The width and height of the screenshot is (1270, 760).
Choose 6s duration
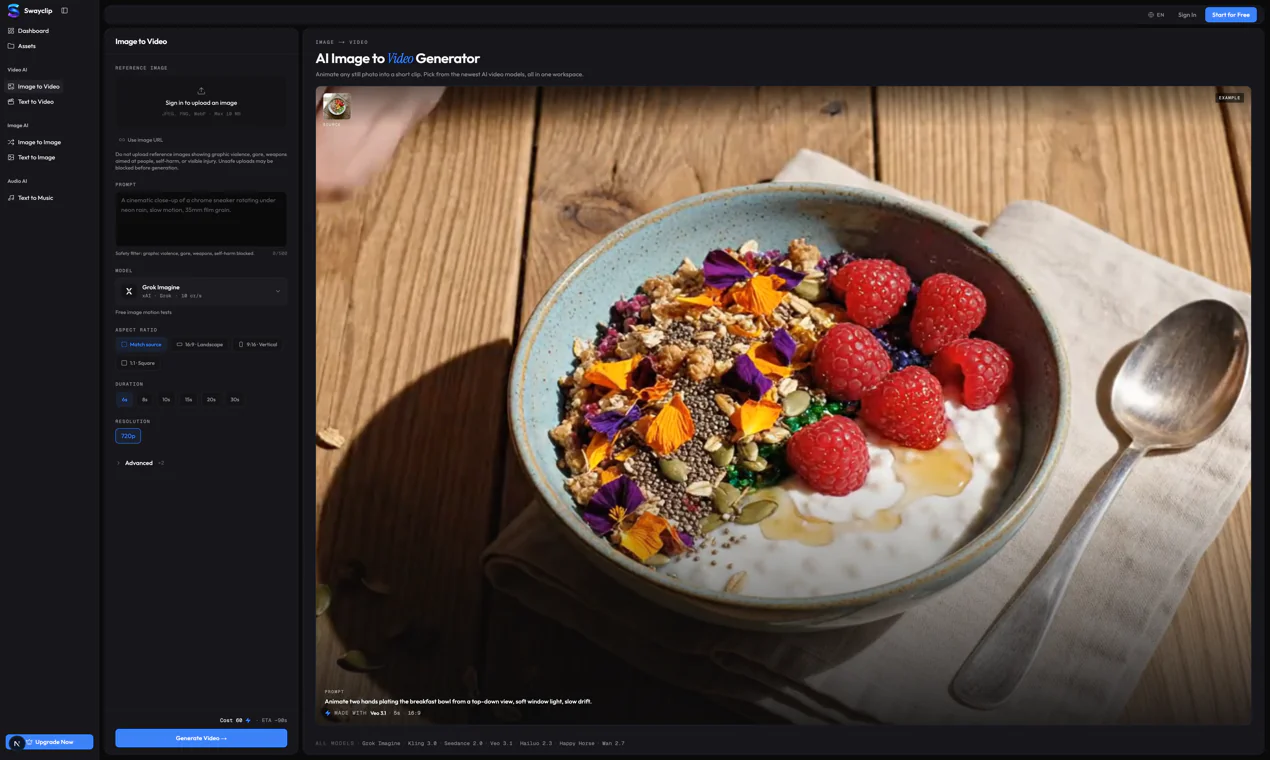click(x=124, y=399)
